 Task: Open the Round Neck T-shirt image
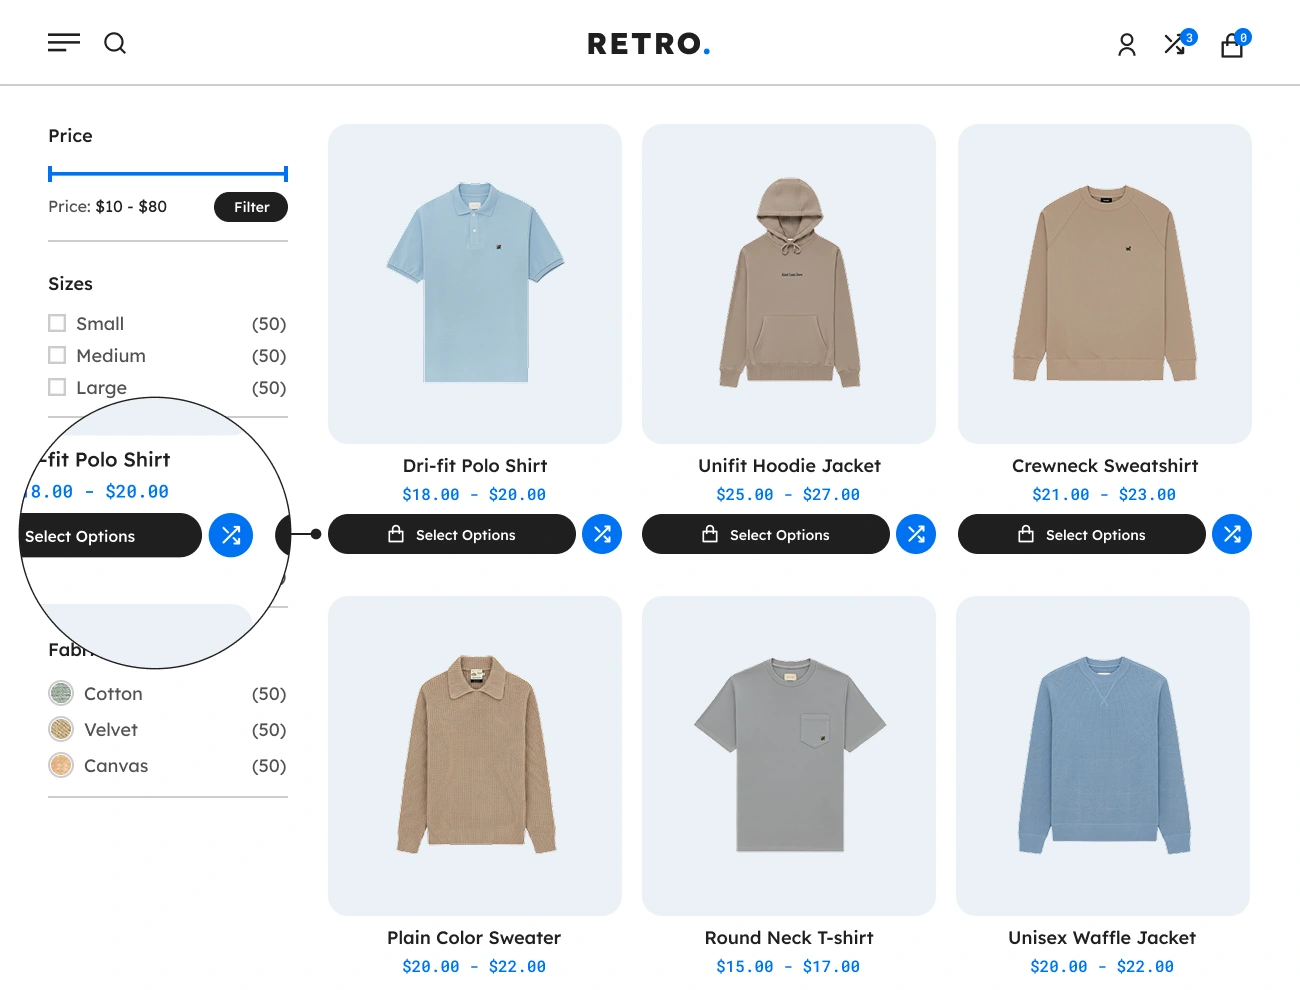[x=789, y=756]
